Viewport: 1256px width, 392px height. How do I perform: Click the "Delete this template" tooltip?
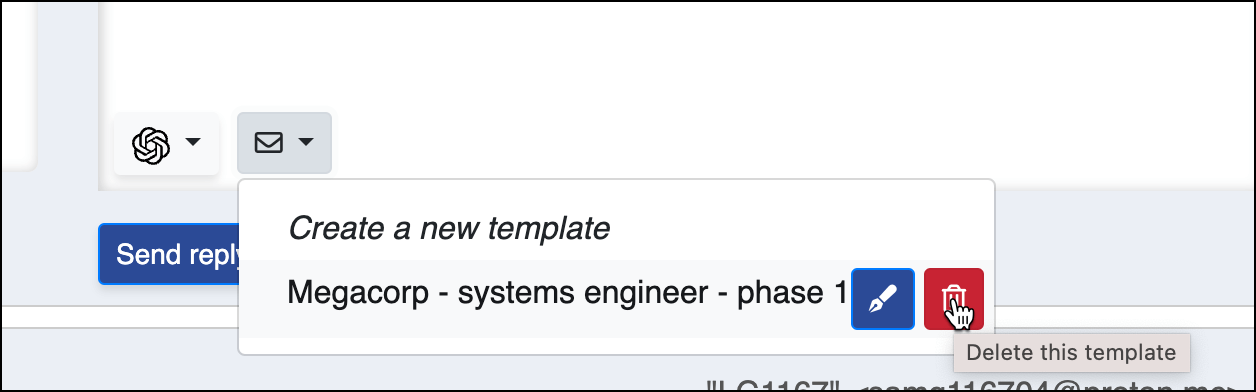(x=1071, y=352)
